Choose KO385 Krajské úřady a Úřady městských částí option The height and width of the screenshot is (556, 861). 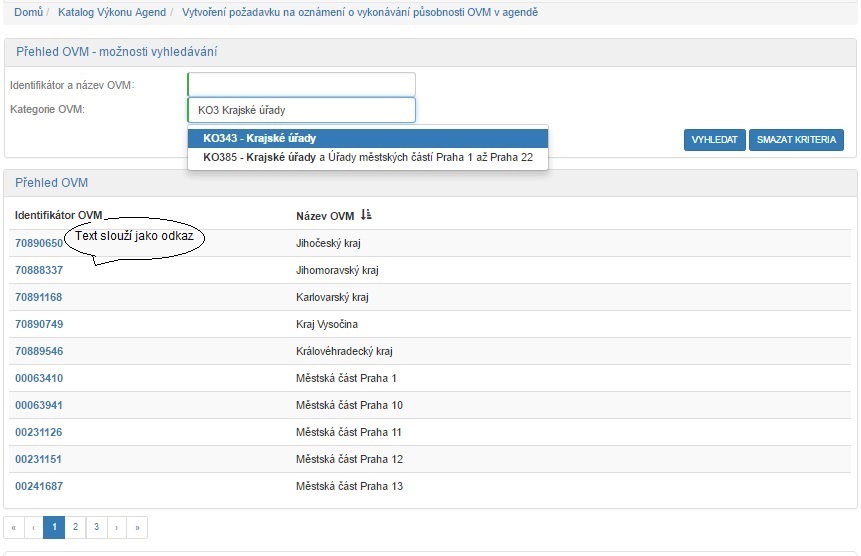tap(368, 157)
